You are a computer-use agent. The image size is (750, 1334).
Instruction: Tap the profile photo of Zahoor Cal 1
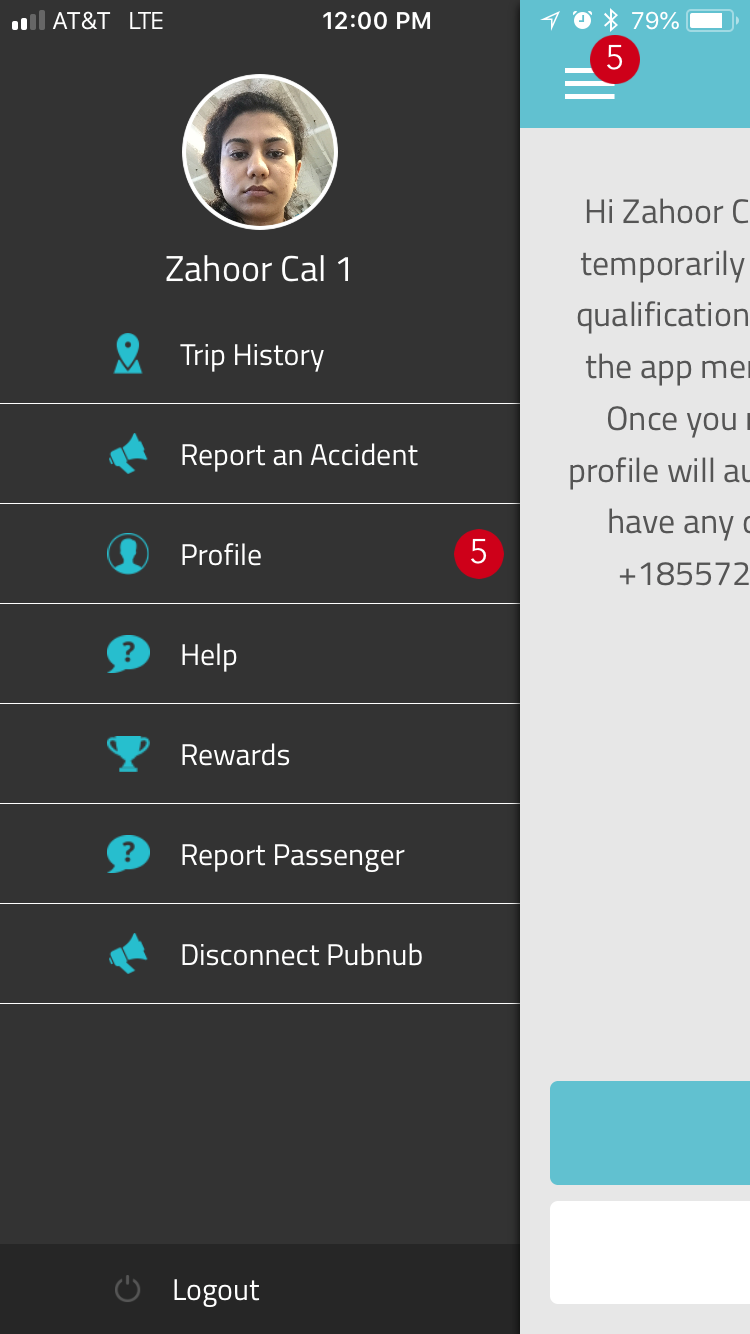(260, 152)
